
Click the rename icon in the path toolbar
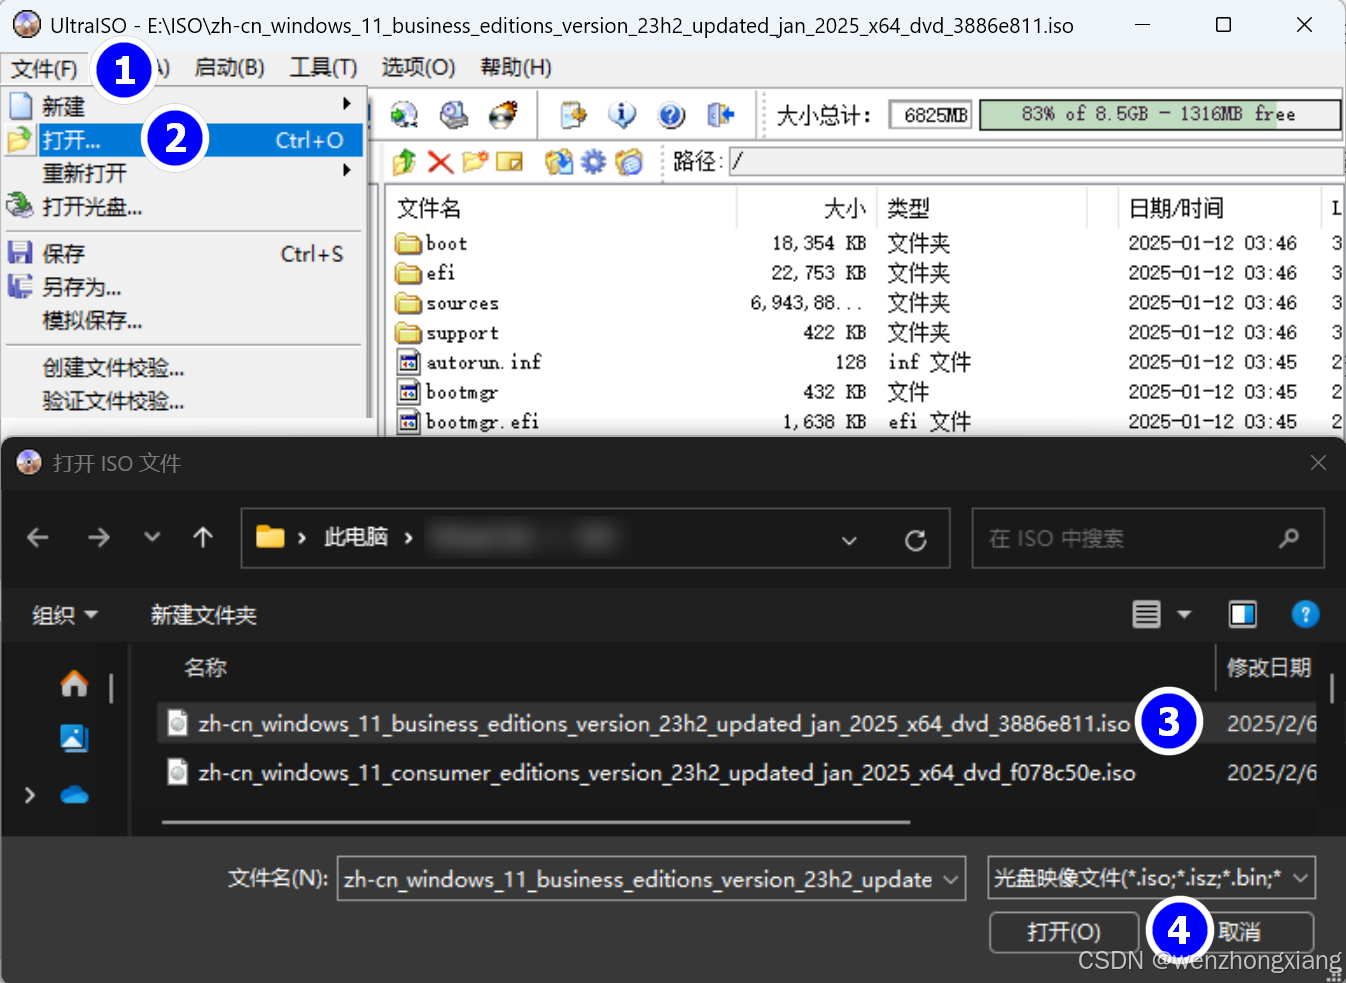click(510, 161)
